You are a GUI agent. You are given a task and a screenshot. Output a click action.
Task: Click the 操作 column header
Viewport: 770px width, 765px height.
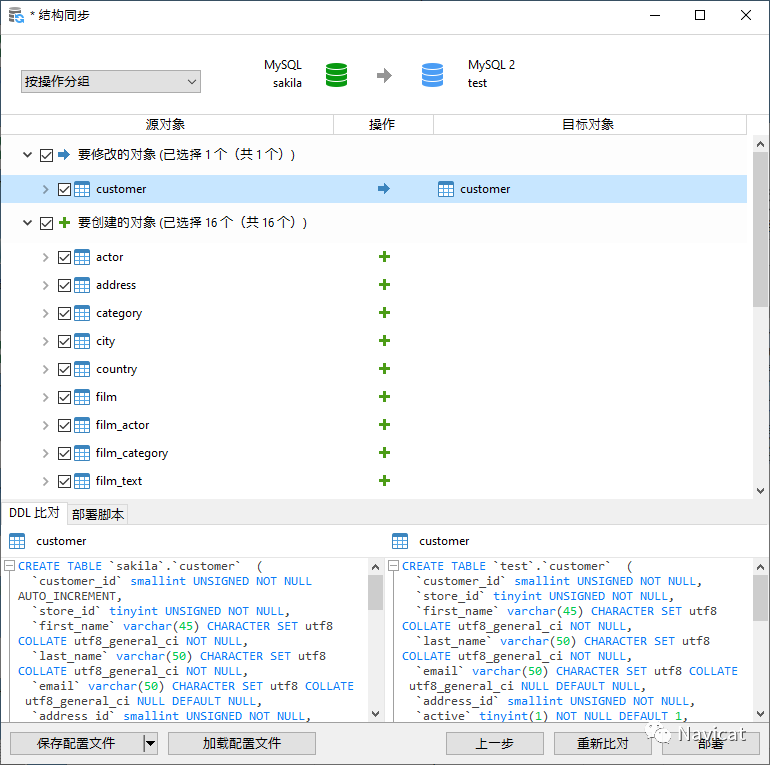pos(383,124)
